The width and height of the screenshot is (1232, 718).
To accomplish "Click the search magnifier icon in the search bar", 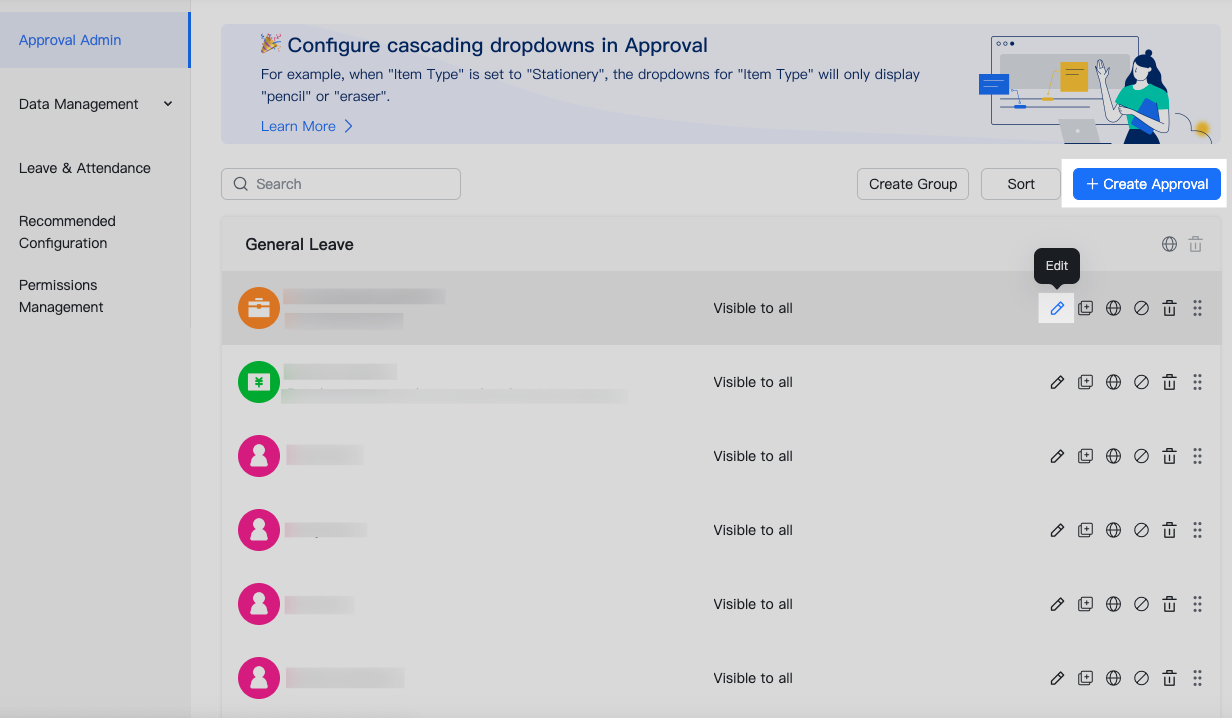I will (240, 184).
